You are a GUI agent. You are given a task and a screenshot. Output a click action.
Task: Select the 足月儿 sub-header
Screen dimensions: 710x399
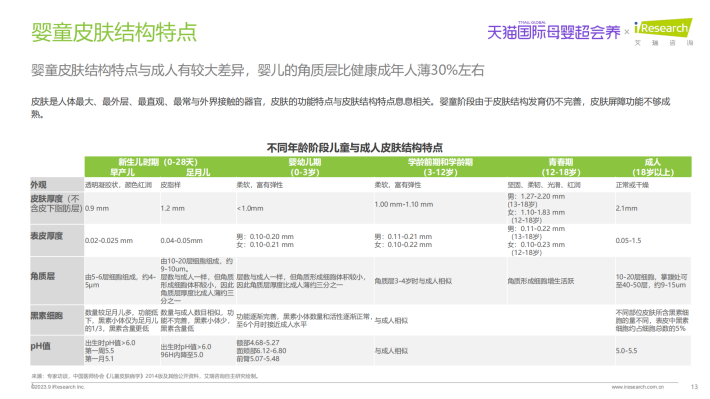pyautogui.click(x=198, y=173)
